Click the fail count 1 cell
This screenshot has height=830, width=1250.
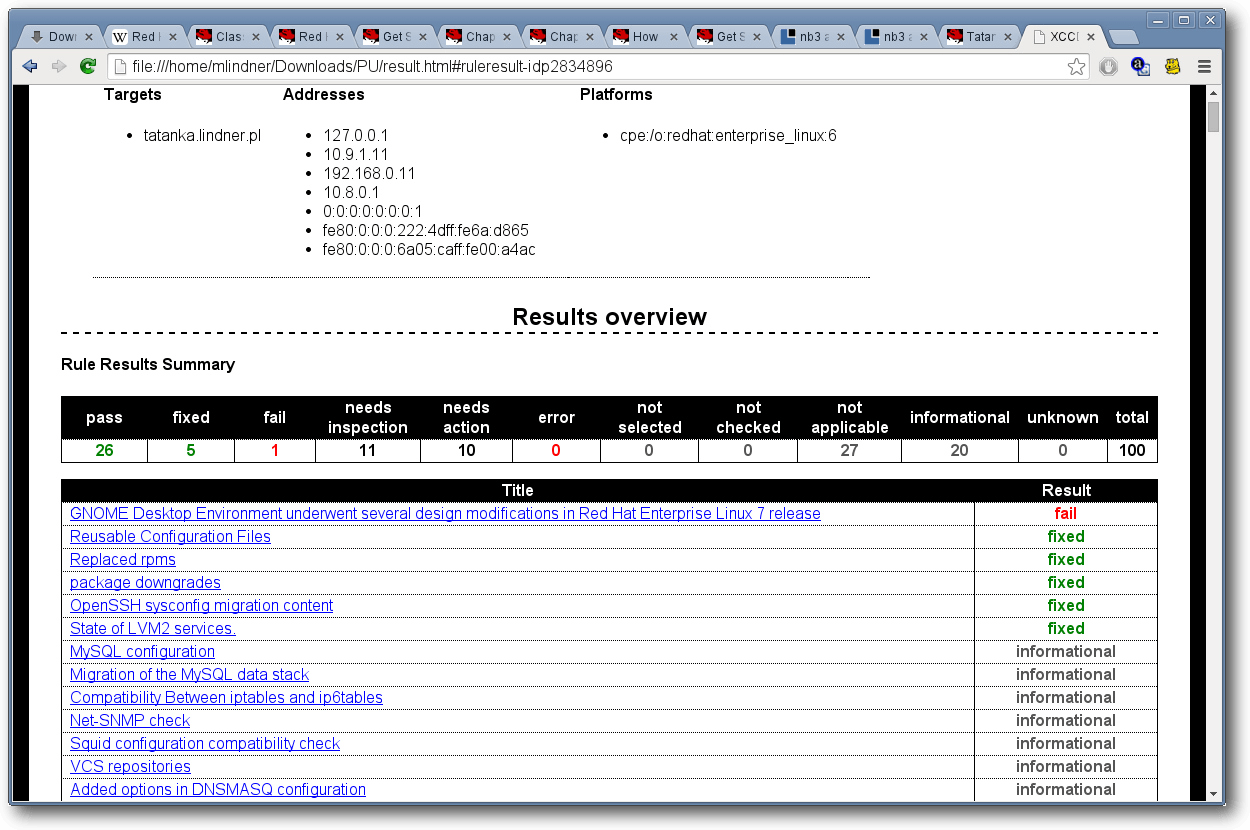point(275,451)
